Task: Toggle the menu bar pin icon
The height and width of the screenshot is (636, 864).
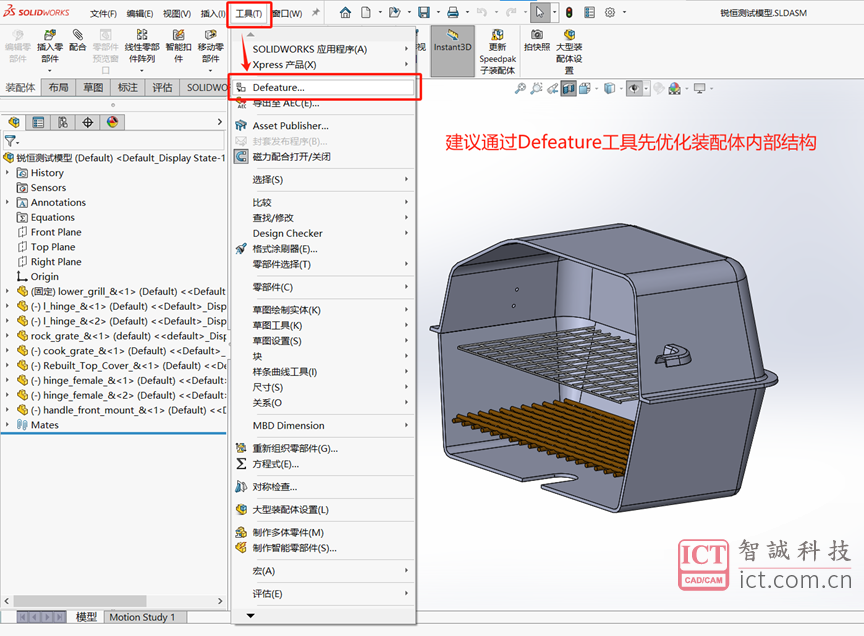Action: click(315, 13)
